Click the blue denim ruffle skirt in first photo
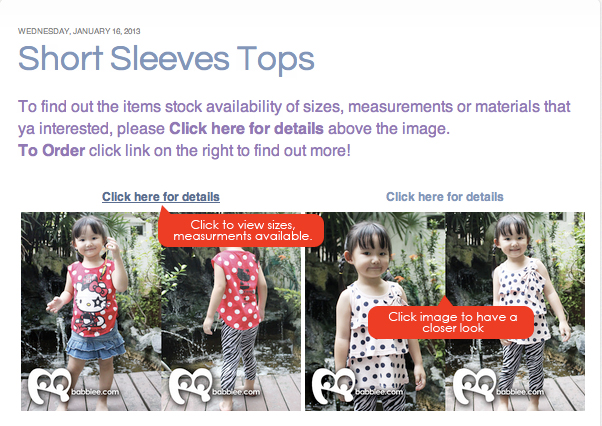This screenshot has height=426, width=602. tap(96, 342)
